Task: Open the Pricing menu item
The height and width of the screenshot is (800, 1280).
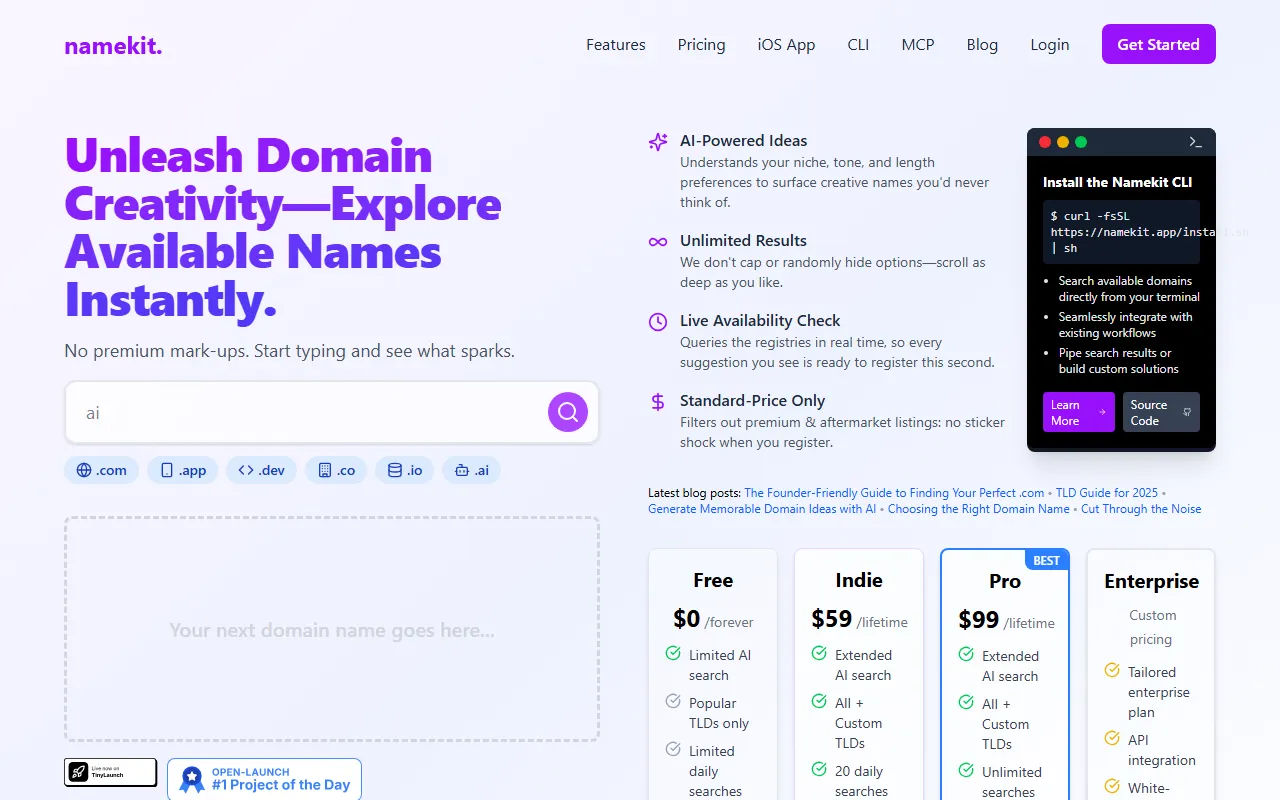Action: (x=701, y=45)
